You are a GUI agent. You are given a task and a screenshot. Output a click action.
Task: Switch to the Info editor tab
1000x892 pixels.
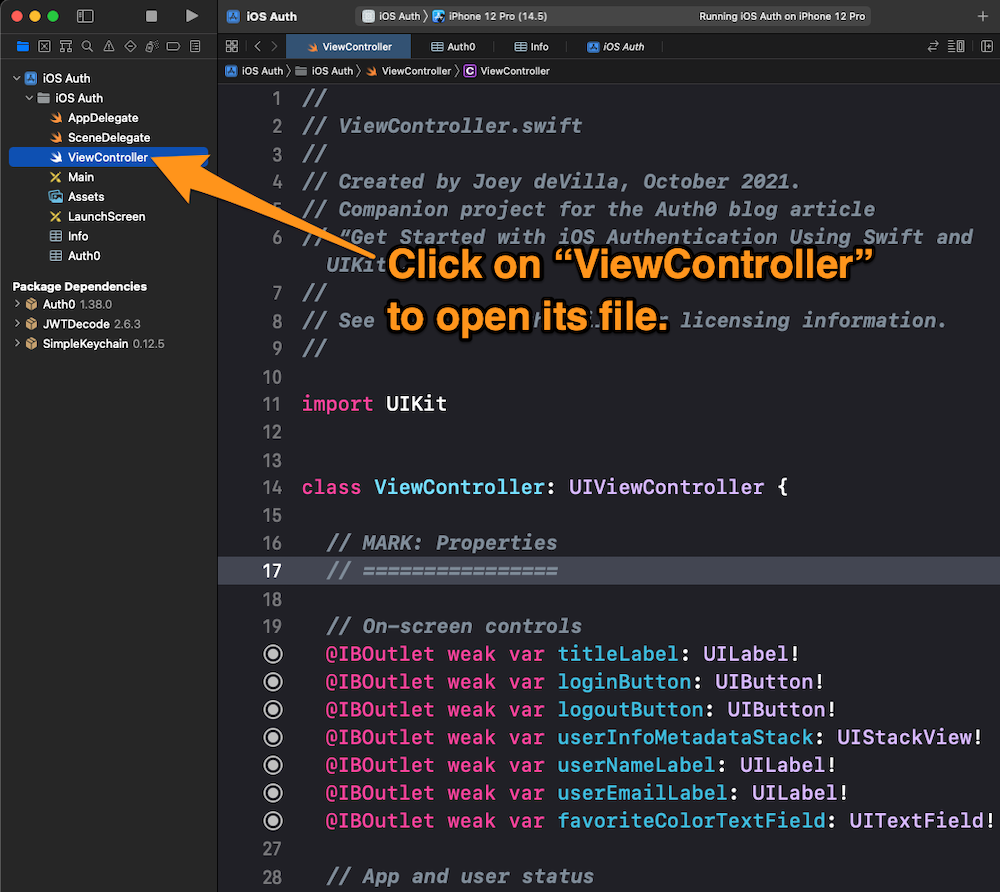click(531, 47)
